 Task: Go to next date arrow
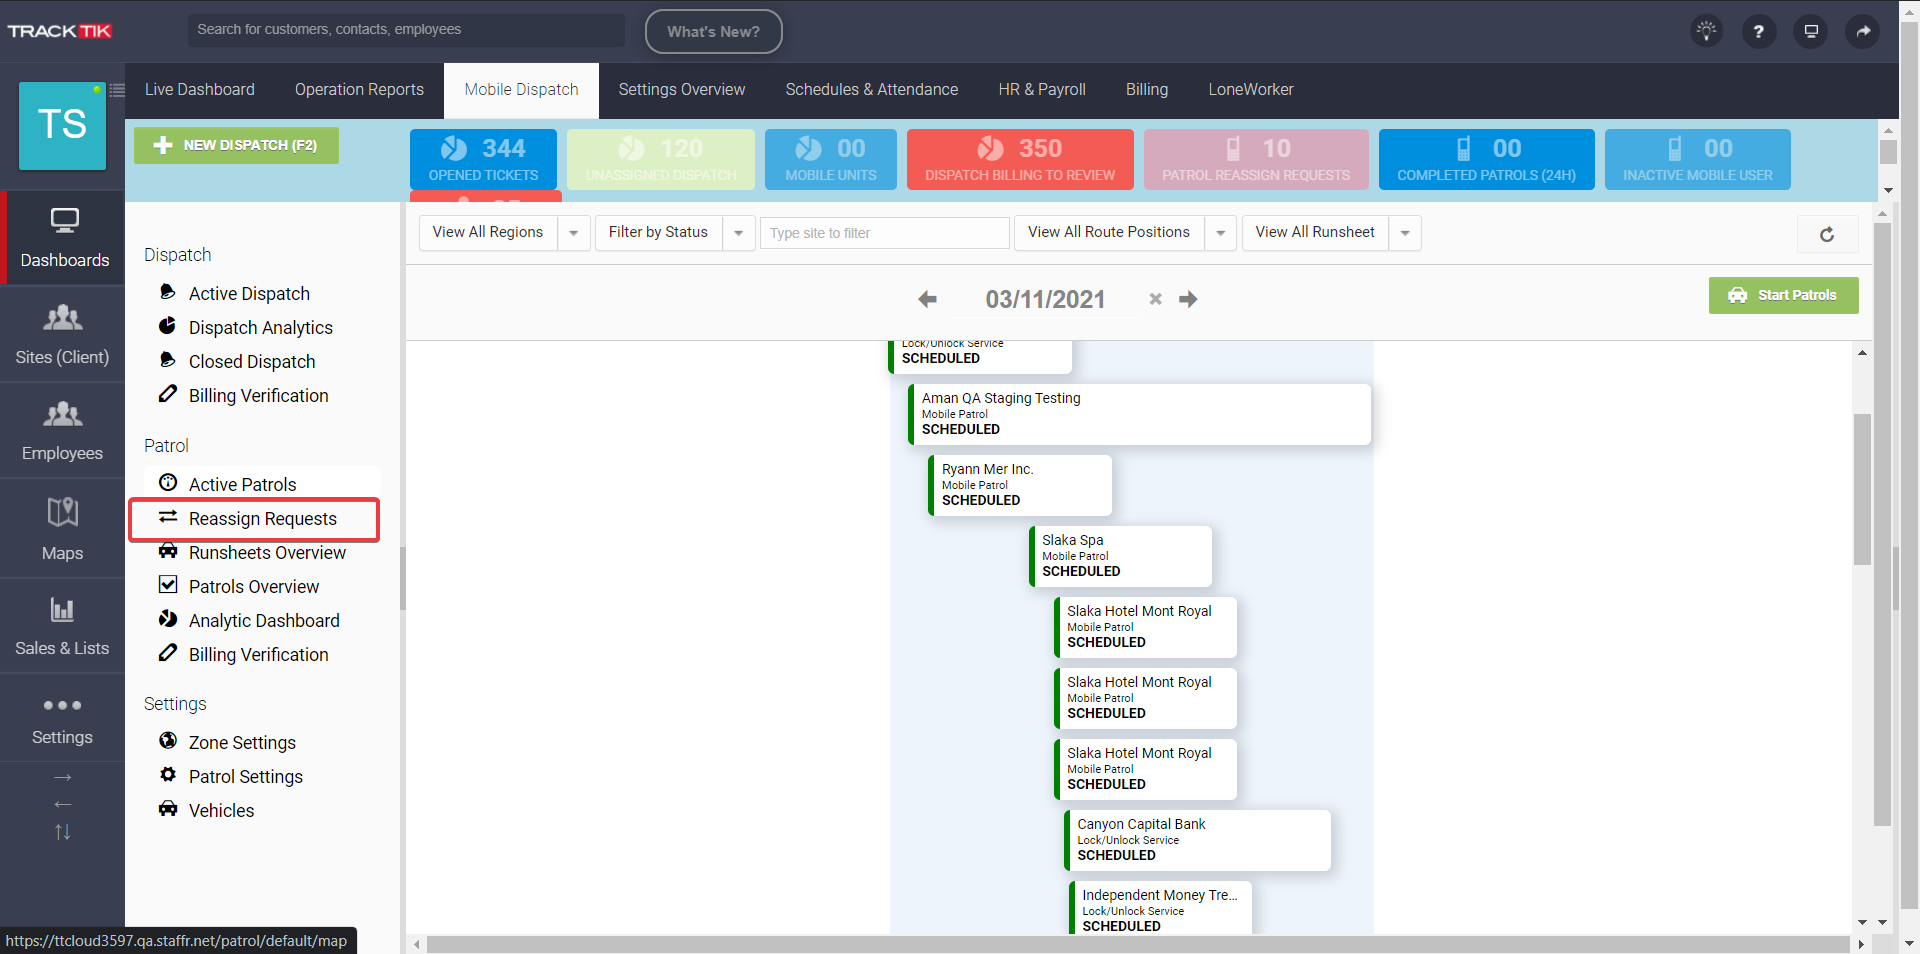1188,299
